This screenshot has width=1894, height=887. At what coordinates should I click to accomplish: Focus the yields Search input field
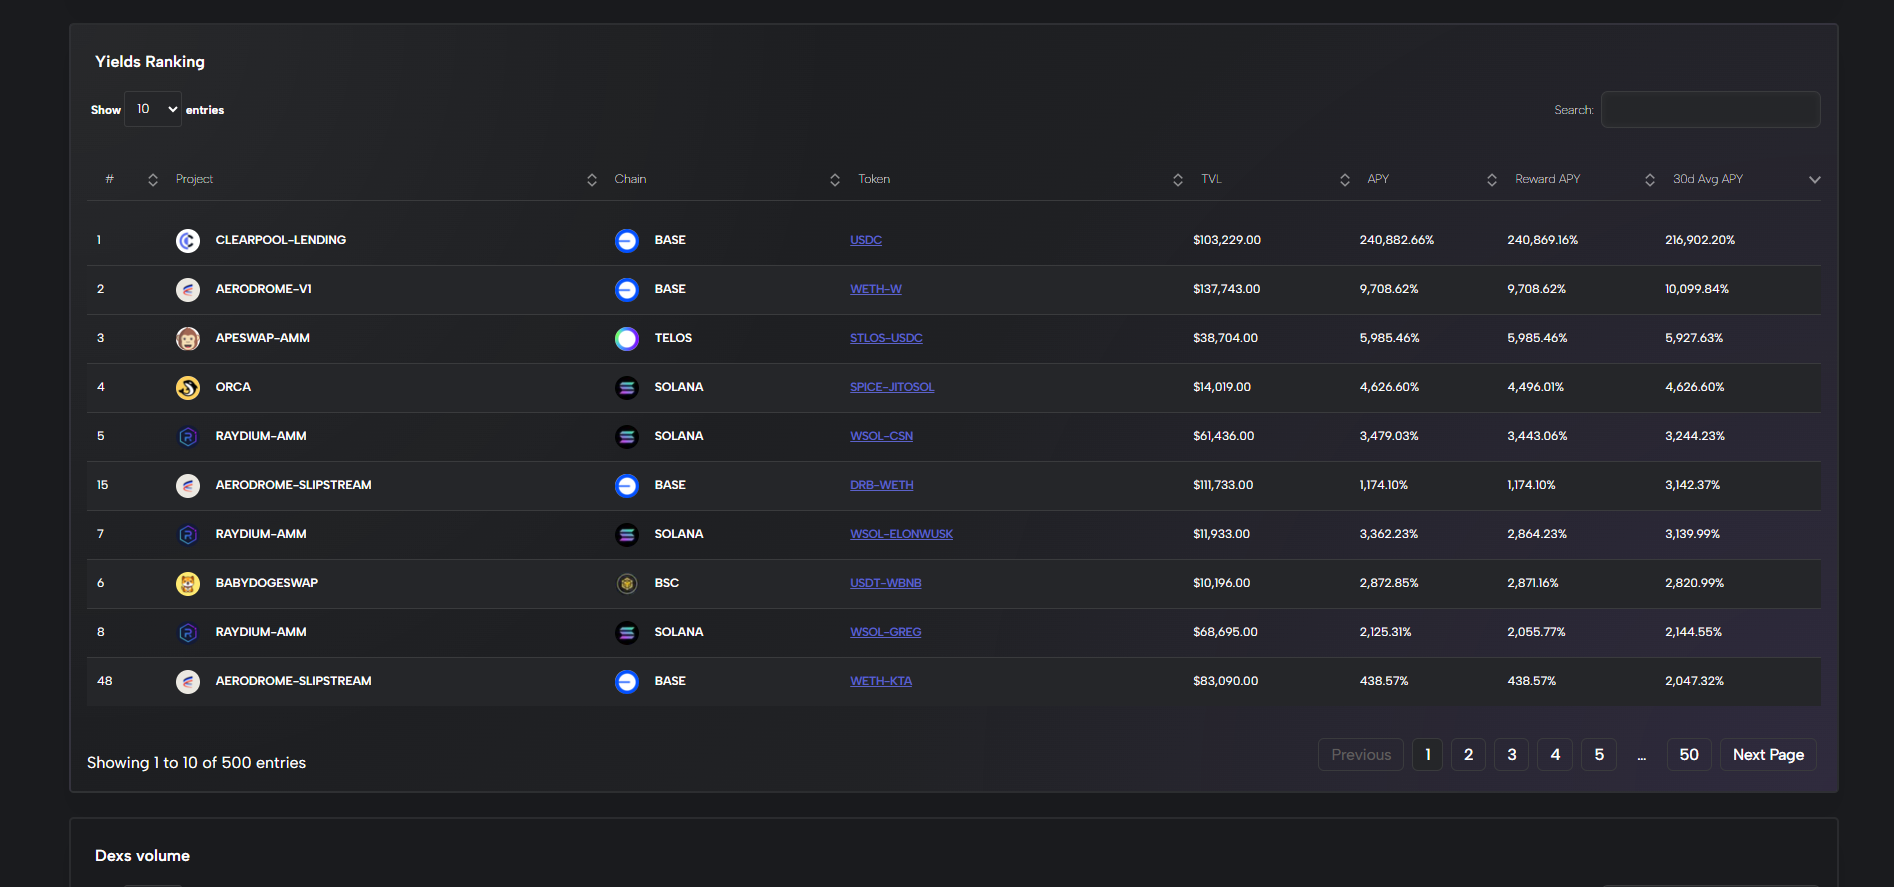[x=1710, y=110]
